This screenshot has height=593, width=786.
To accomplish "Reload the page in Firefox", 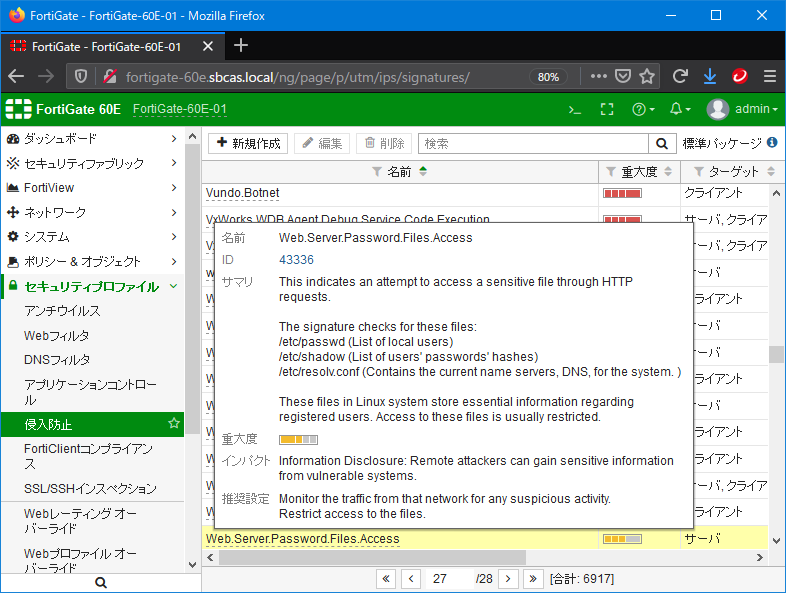I will (680, 77).
